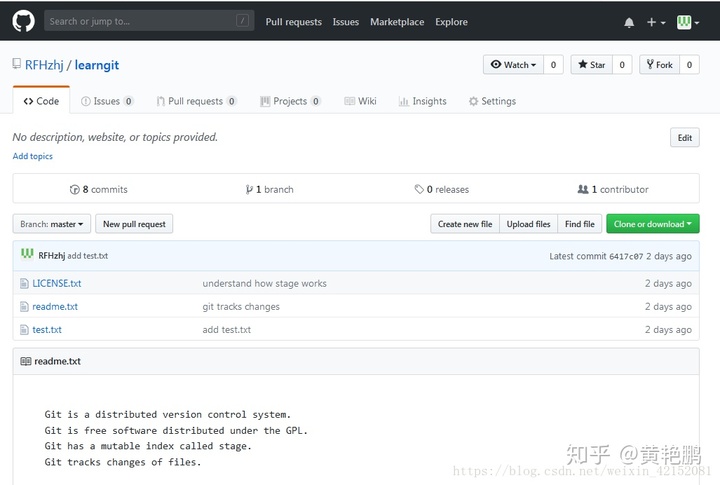Switch to the Code tab
720x485 pixels.
[x=41, y=101]
